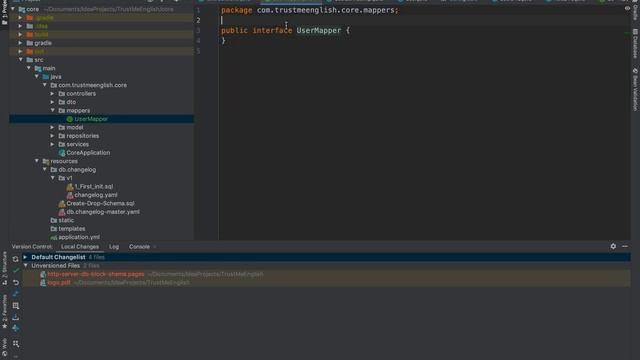This screenshot has height=360, width=640.
Task: Select the static folder
Action: pyautogui.click(x=66, y=220)
